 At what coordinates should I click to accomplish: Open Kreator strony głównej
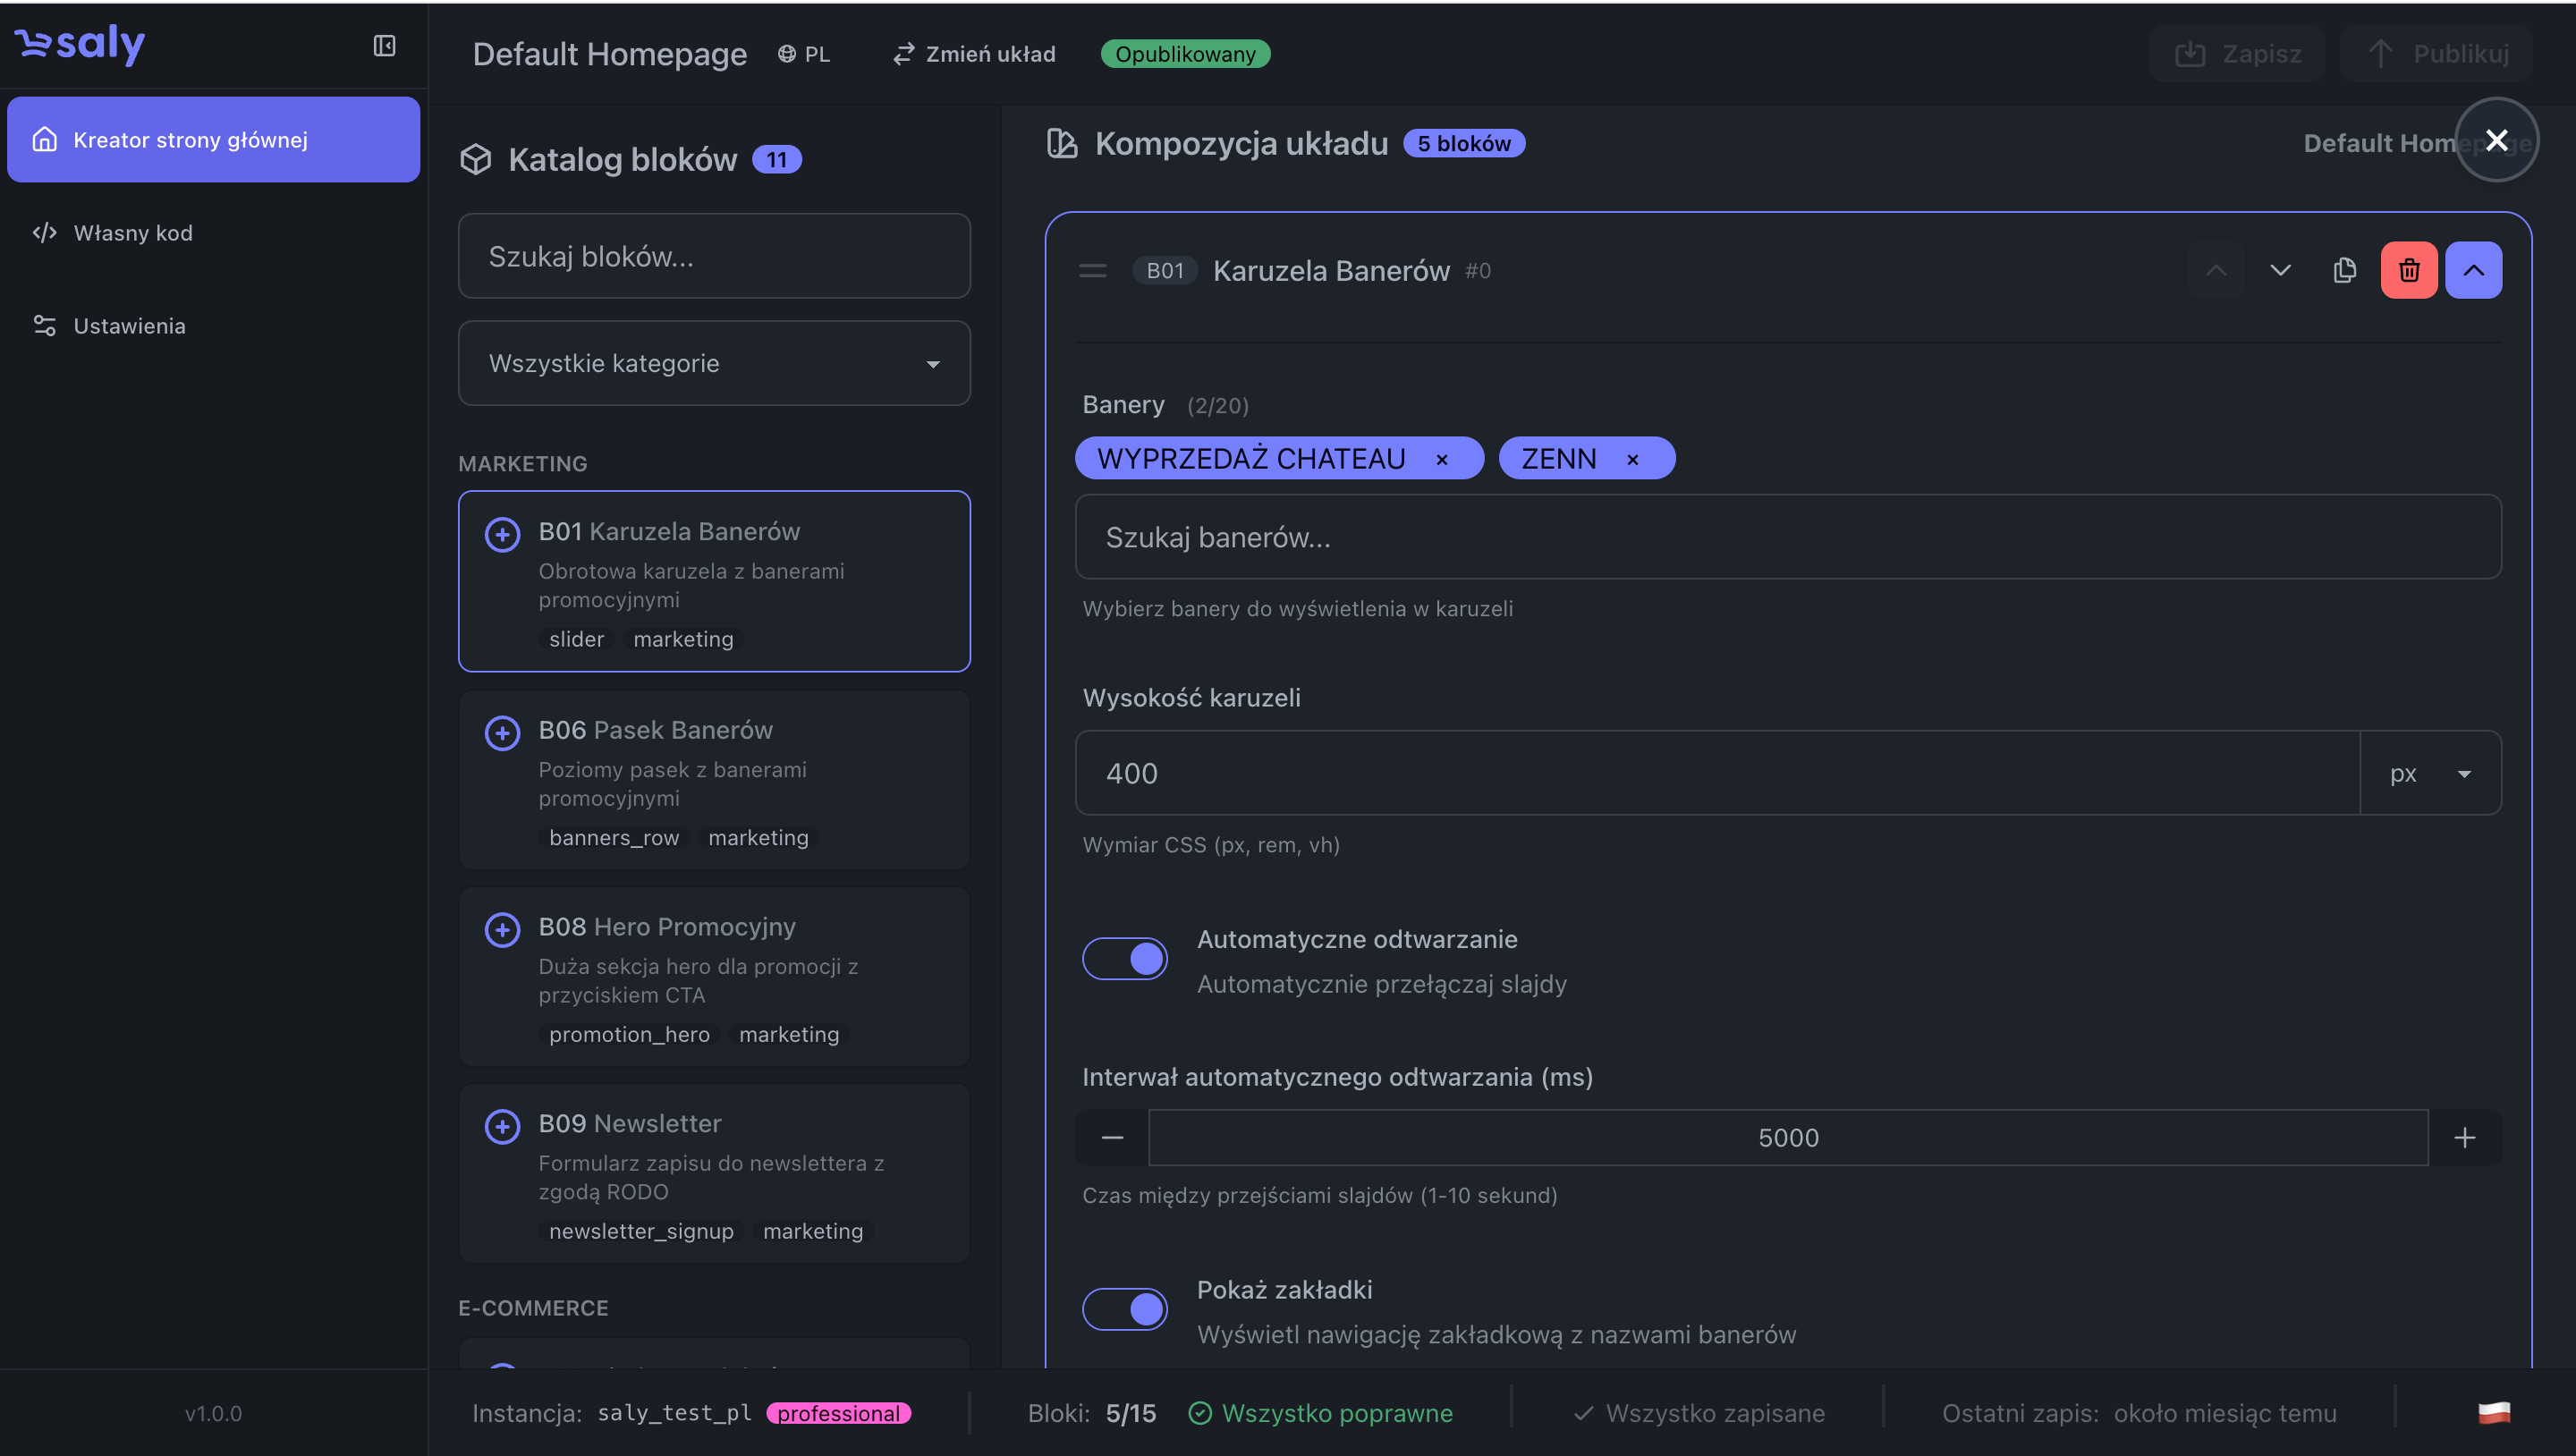pos(213,139)
